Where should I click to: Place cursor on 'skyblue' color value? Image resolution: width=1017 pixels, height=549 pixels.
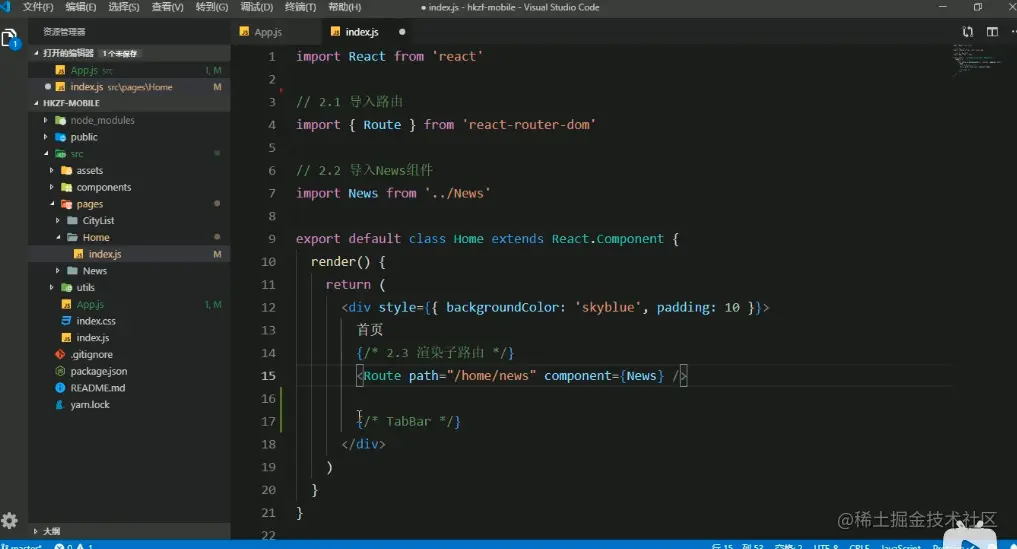coord(608,308)
